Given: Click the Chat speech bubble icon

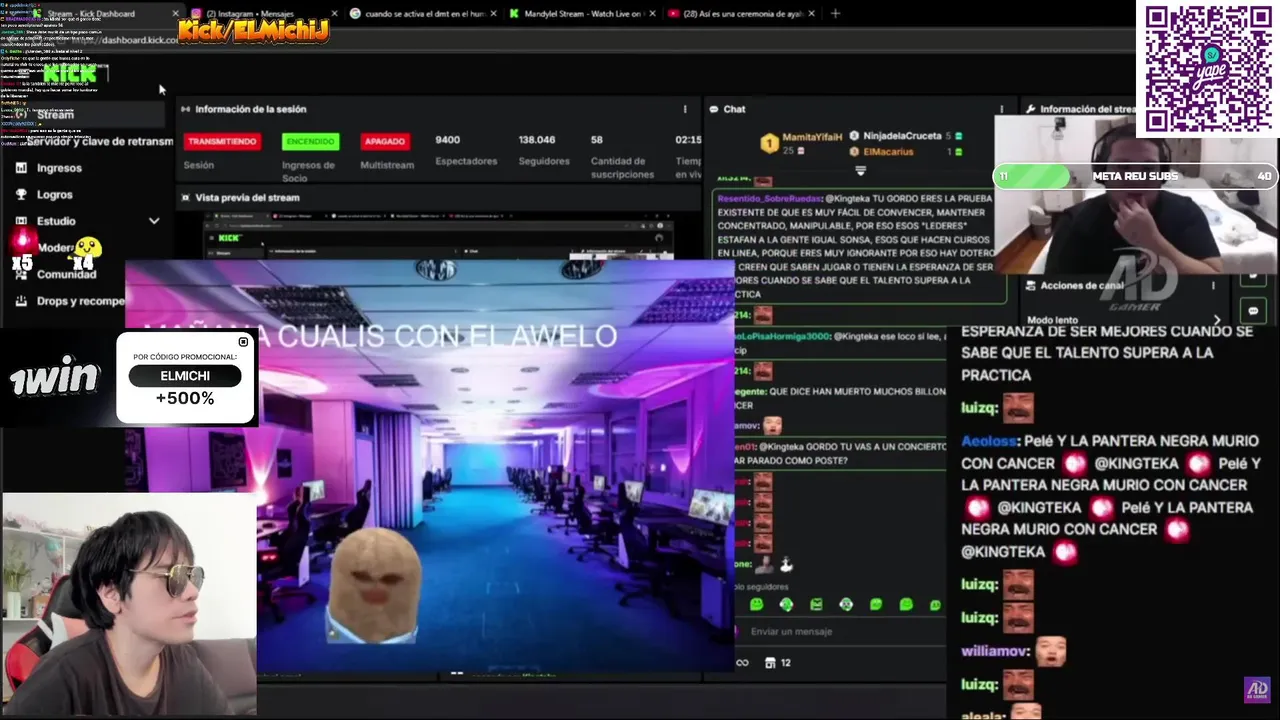Looking at the screenshot, I should [713, 109].
